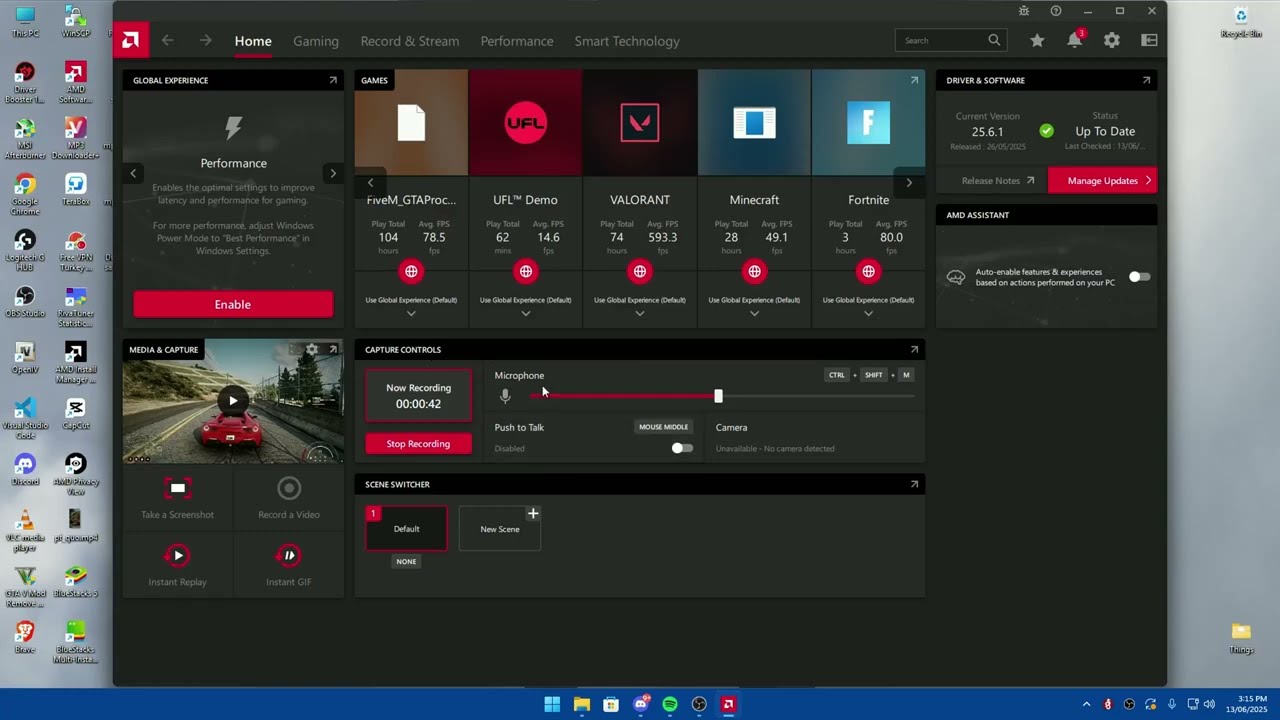Click the search magnifier icon
Viewport: 1280px width, 720px height.
point(994,40)
